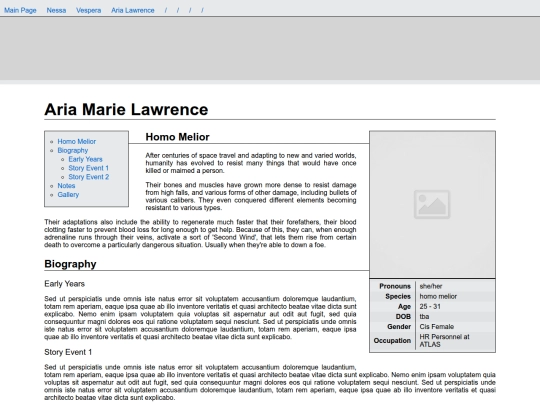Select the Occupation label in infobox

pyautogui.click(x=392, y=341)
